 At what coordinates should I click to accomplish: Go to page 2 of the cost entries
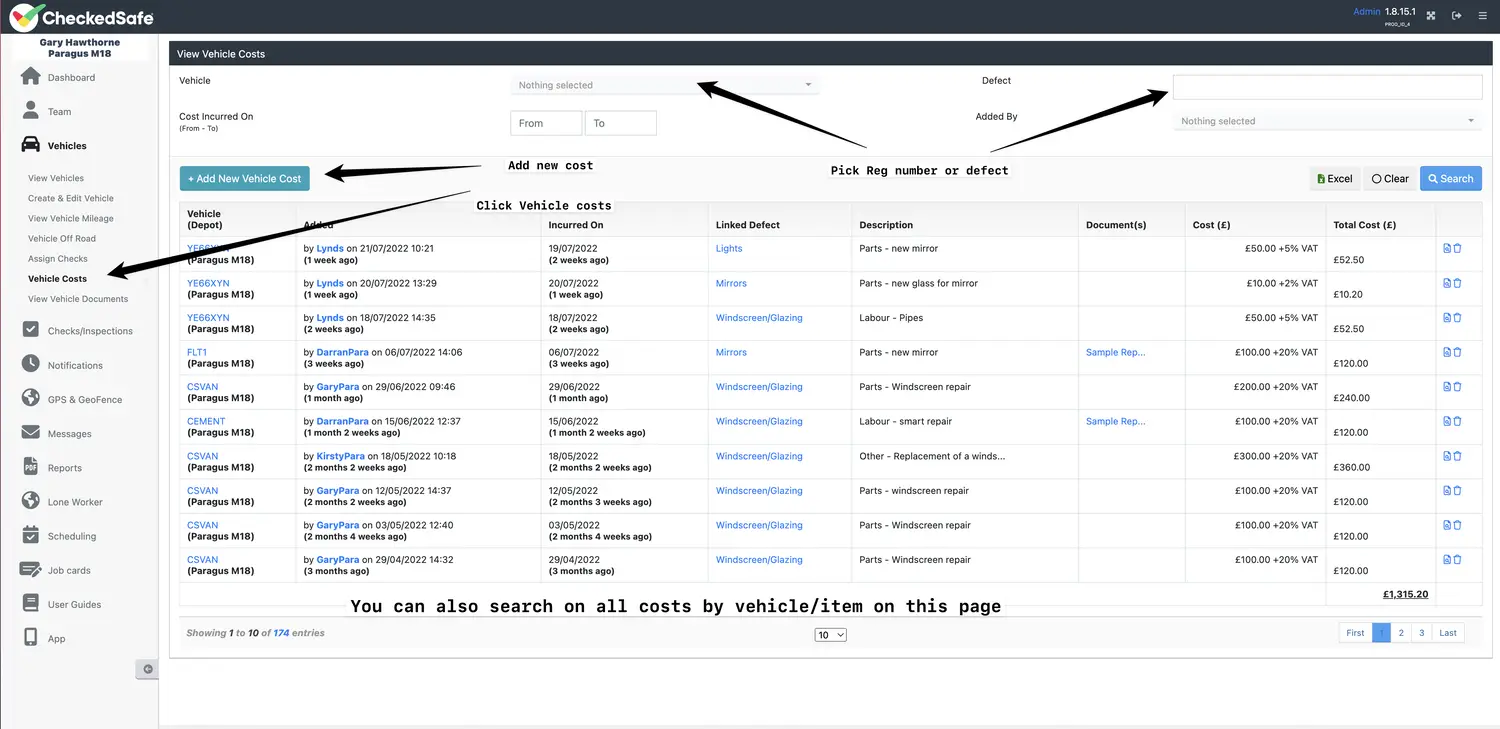[1401, 633]
